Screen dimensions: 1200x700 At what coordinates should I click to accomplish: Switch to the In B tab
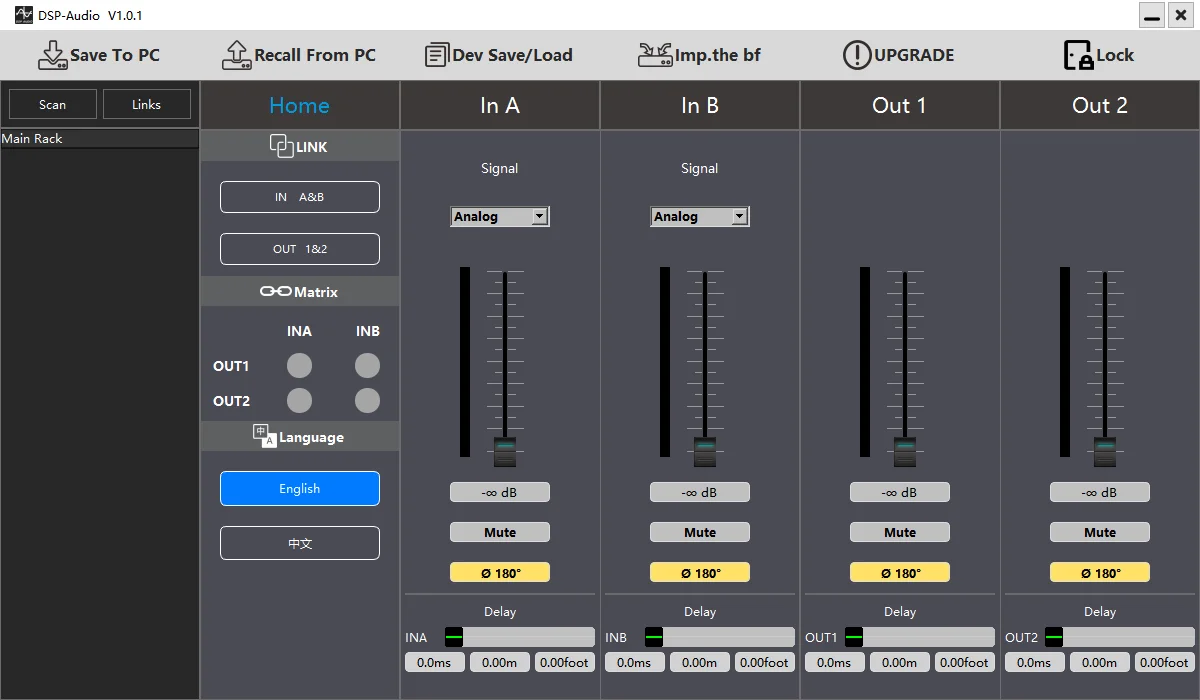click(x=700, y=105)
